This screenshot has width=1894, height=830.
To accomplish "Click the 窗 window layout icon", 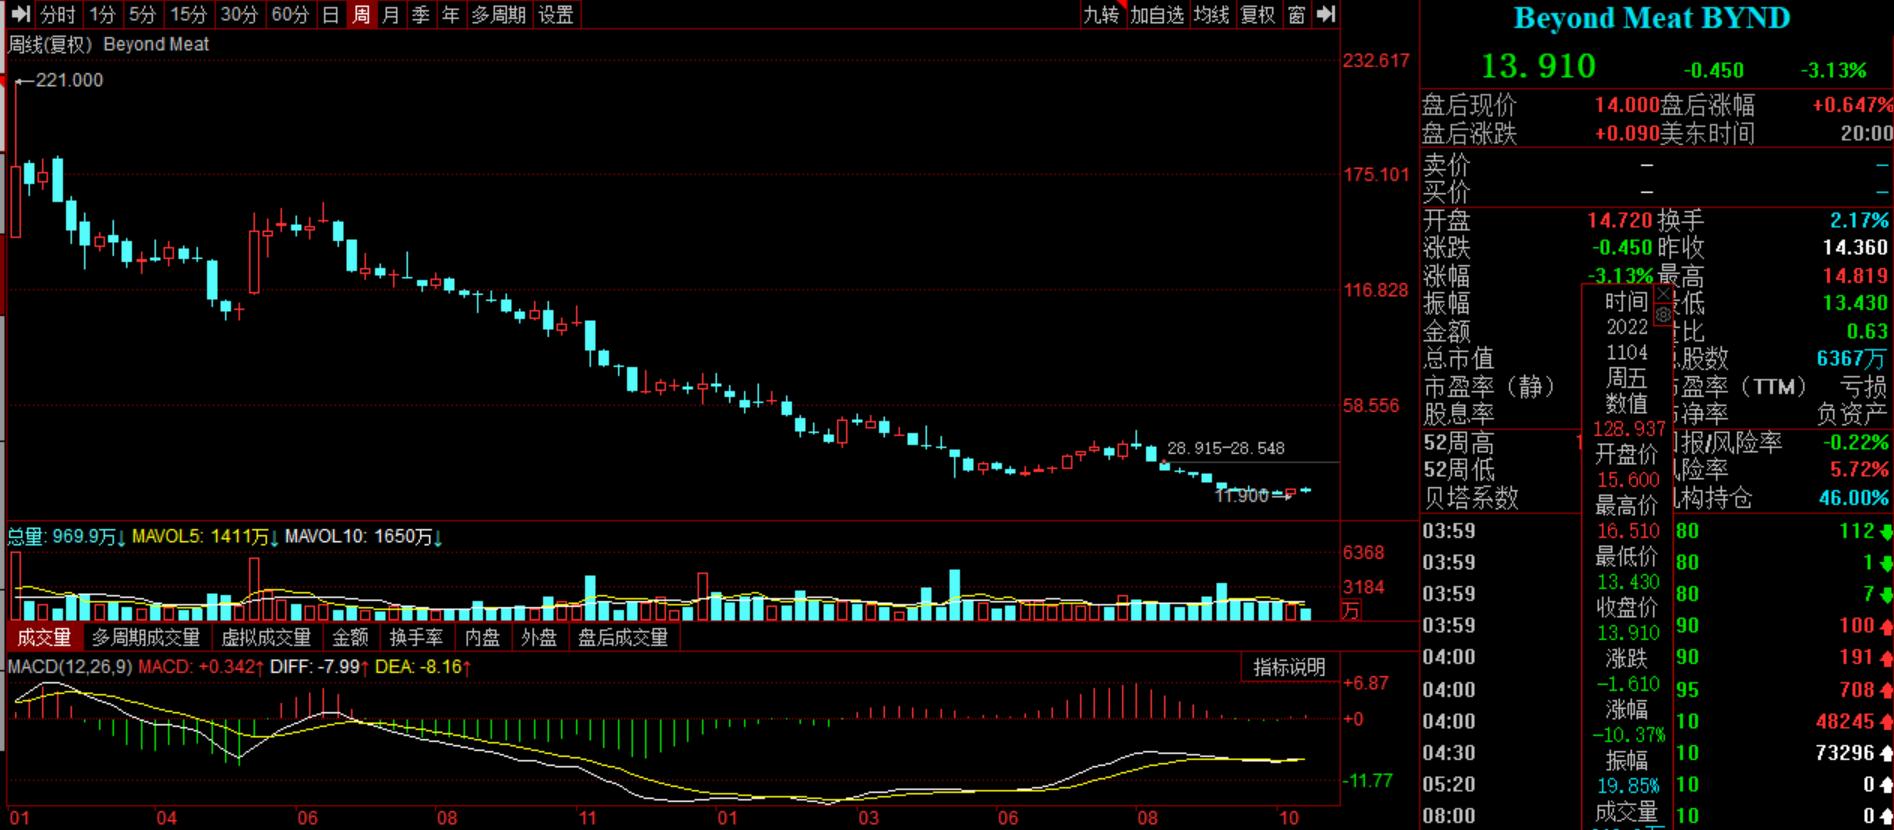I will point(1297,14).
